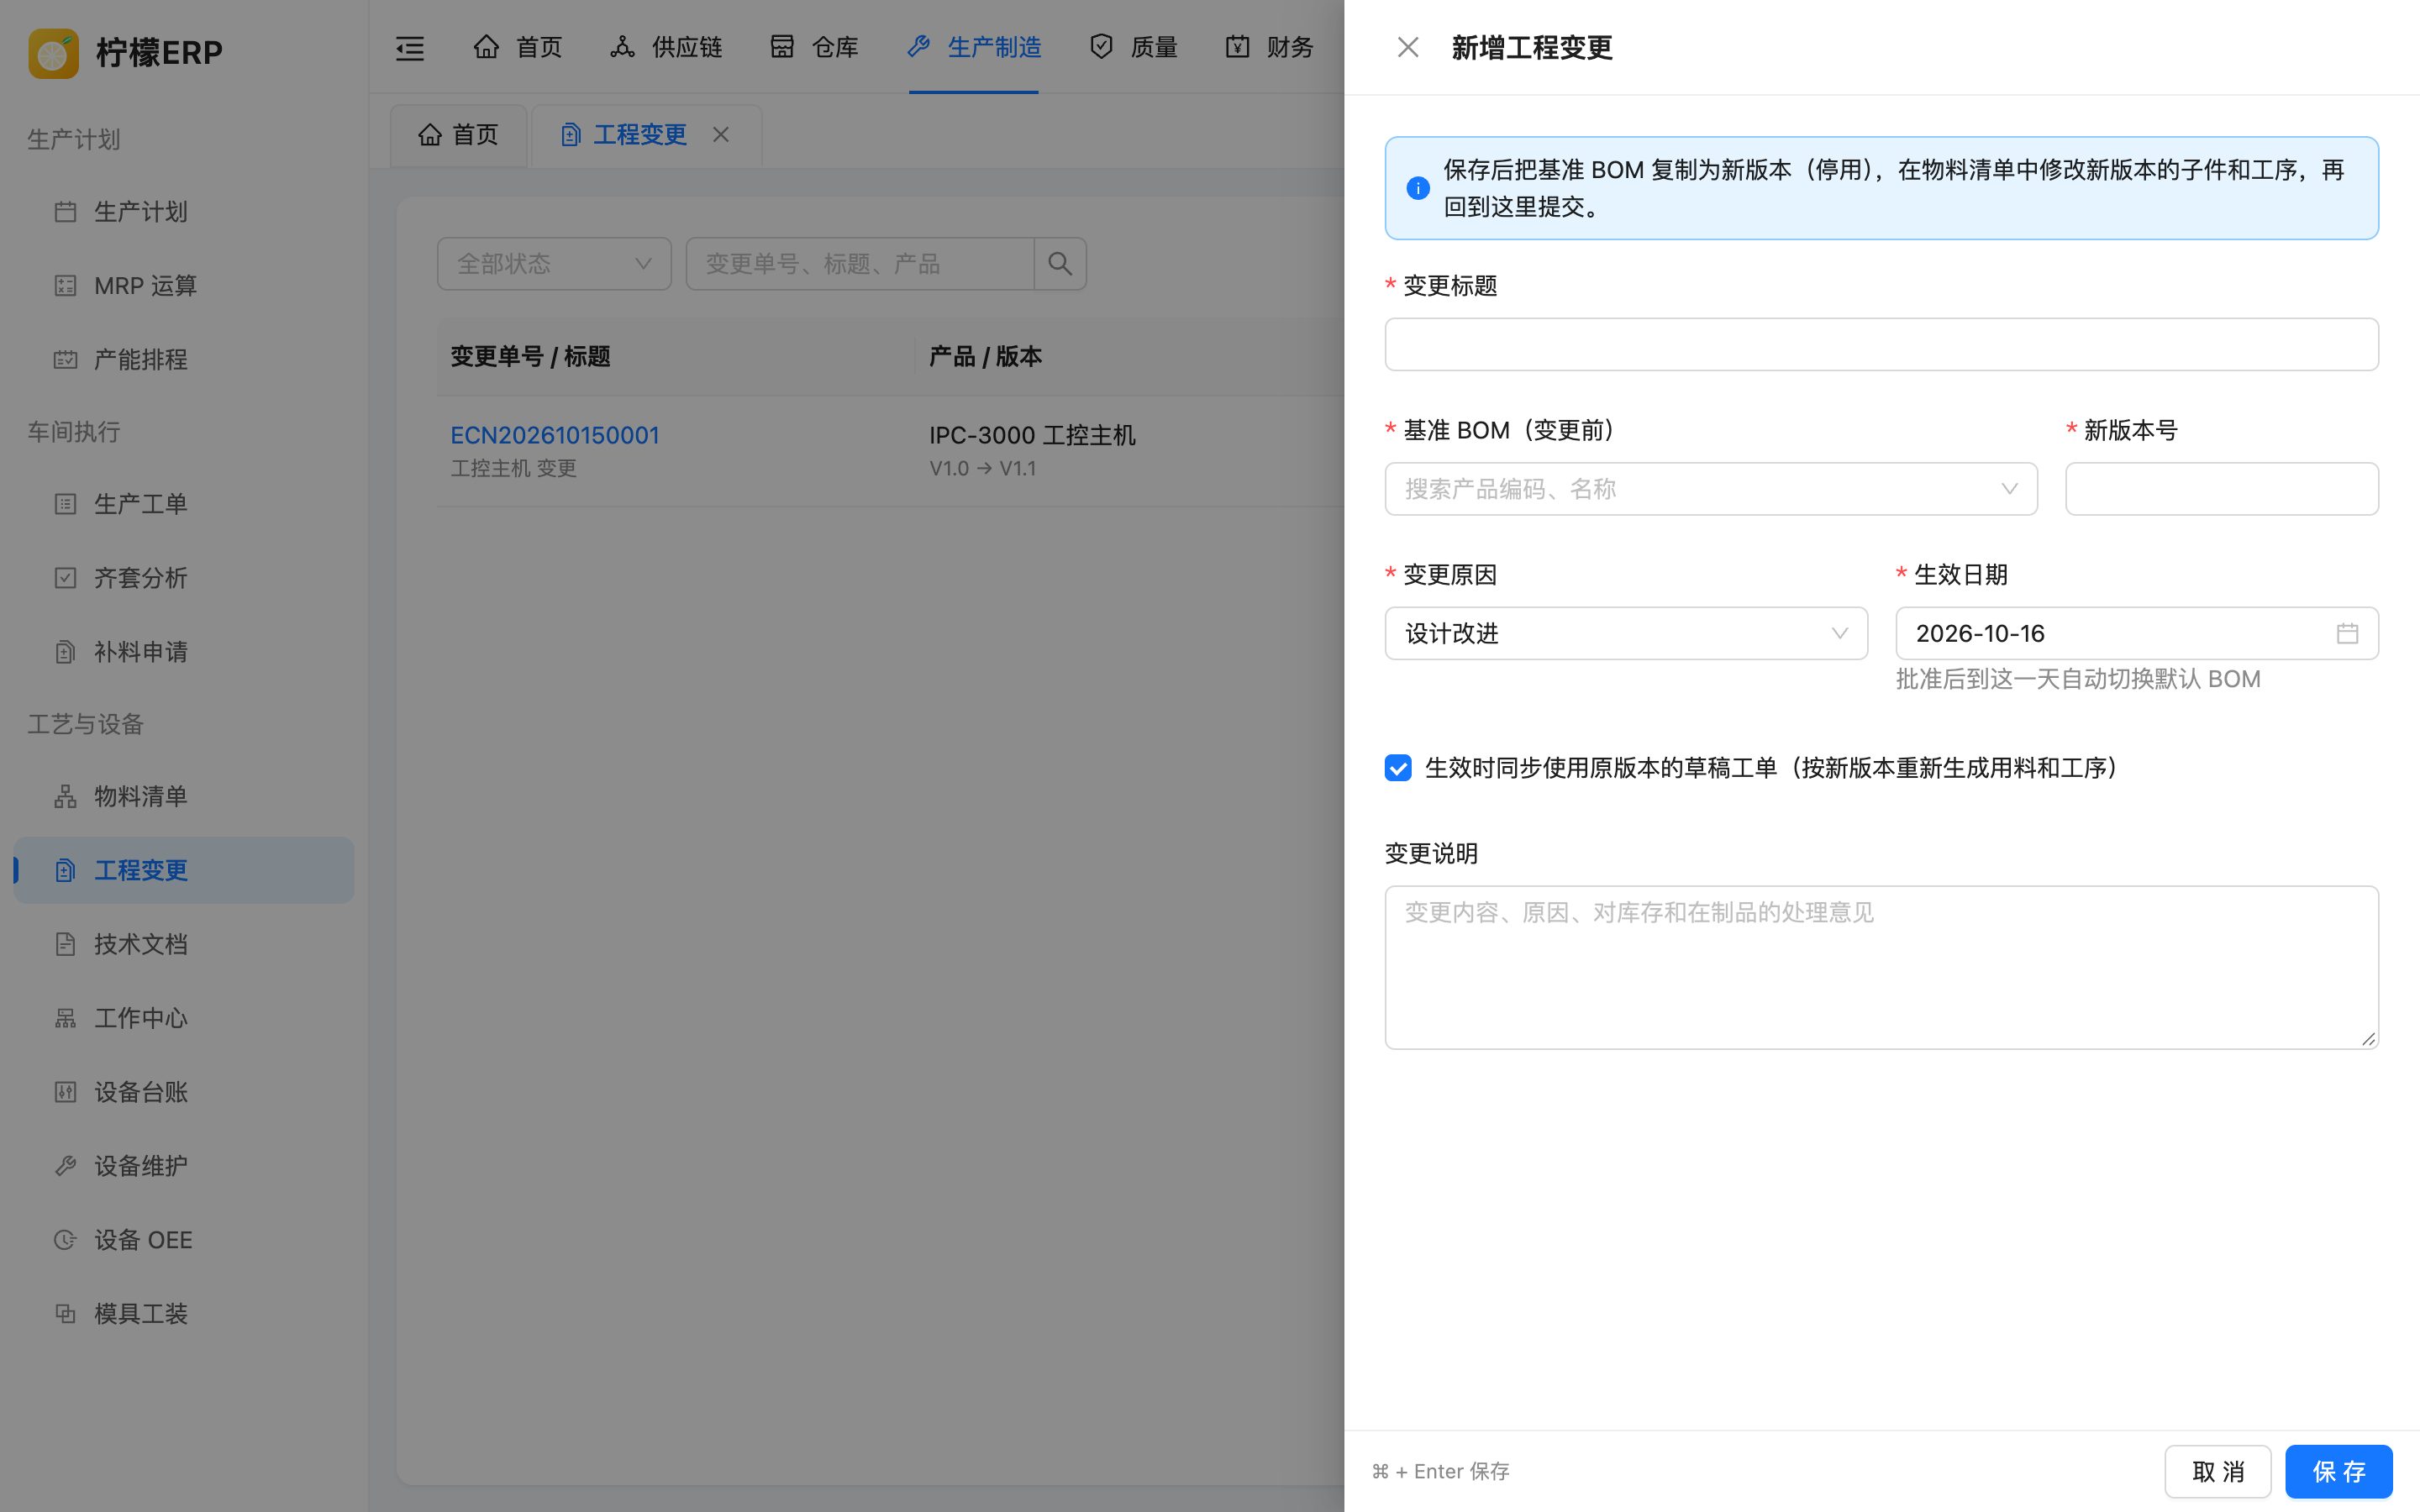Open the 变更原因 dropdown showing 设计改进
Image resolution: width=2420 pixels, height=1512 pixels.
(x=1626, y=633)
